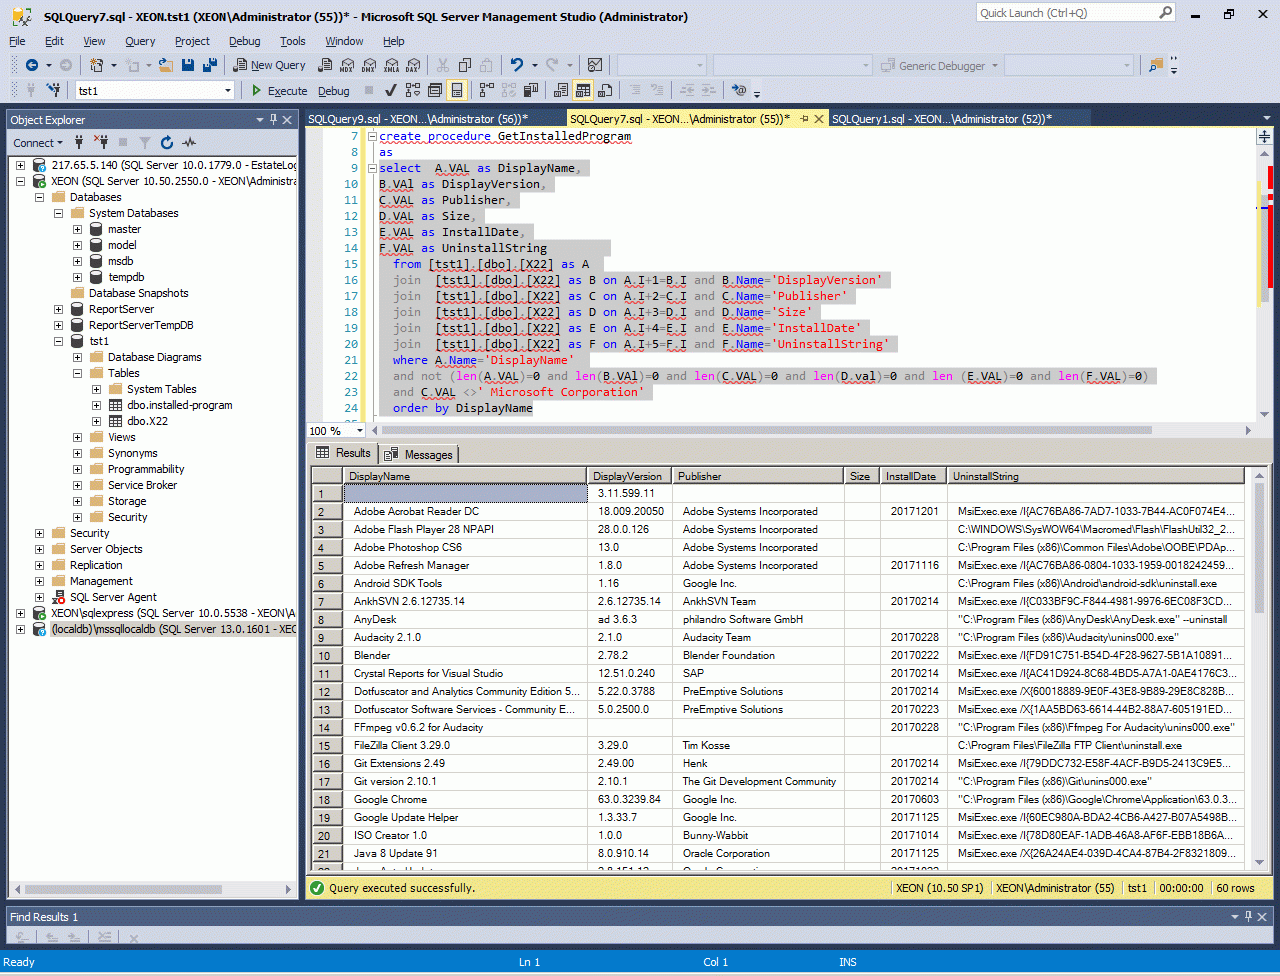1280x976 pixels.
Task: Expand the master database node
Action: [78, 229]
